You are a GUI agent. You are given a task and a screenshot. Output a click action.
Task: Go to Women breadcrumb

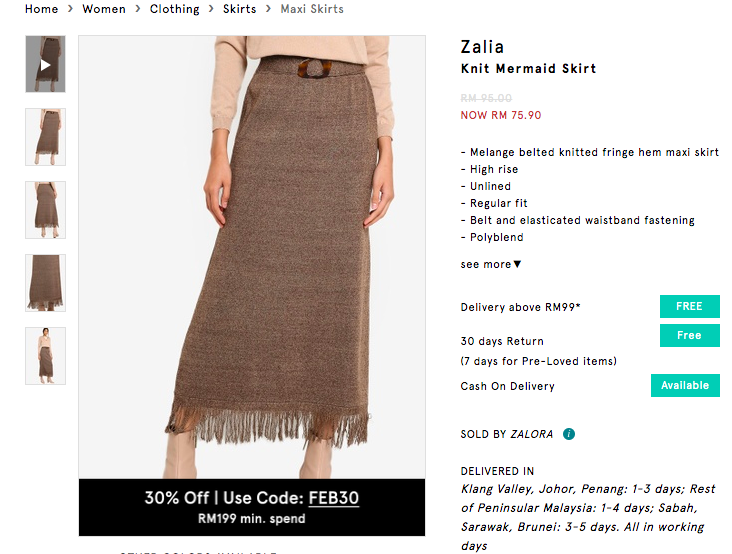104,9
